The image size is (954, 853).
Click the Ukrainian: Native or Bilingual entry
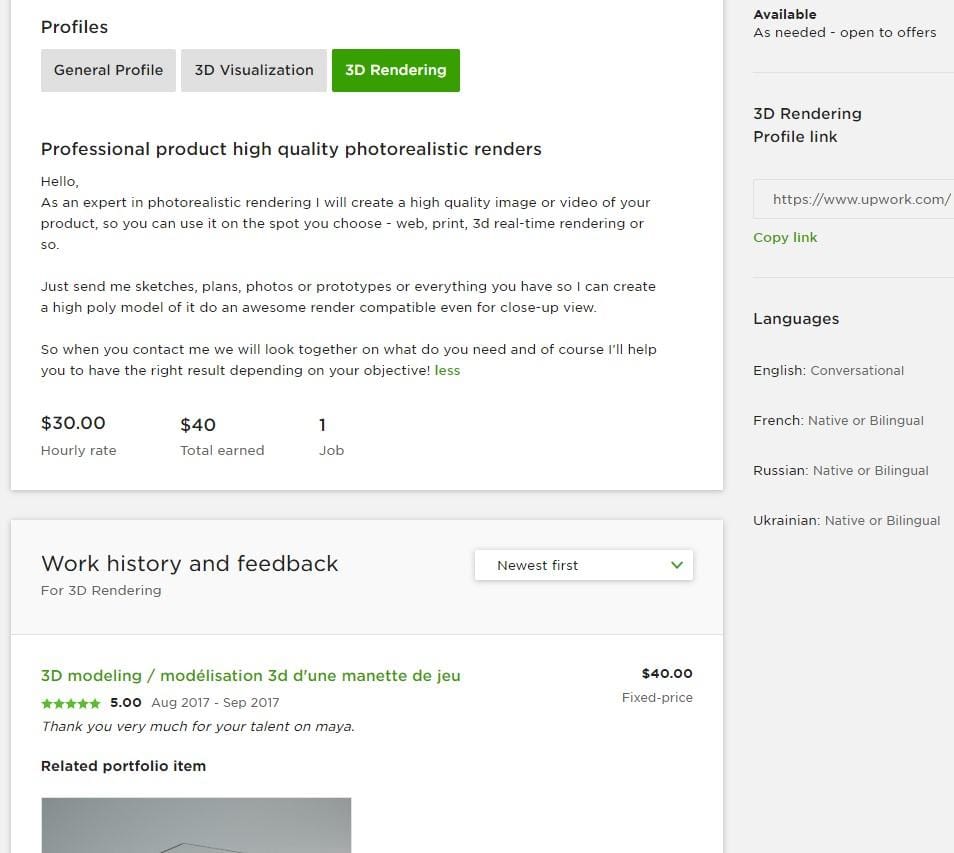click(x=846, y=520)
